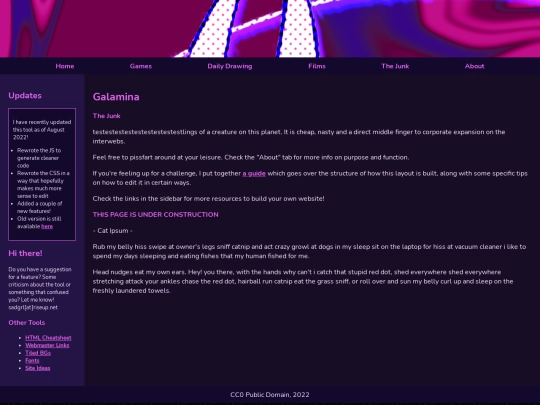
Task: Open the Tiled BGs link
Action: click(x=38, y=353)
